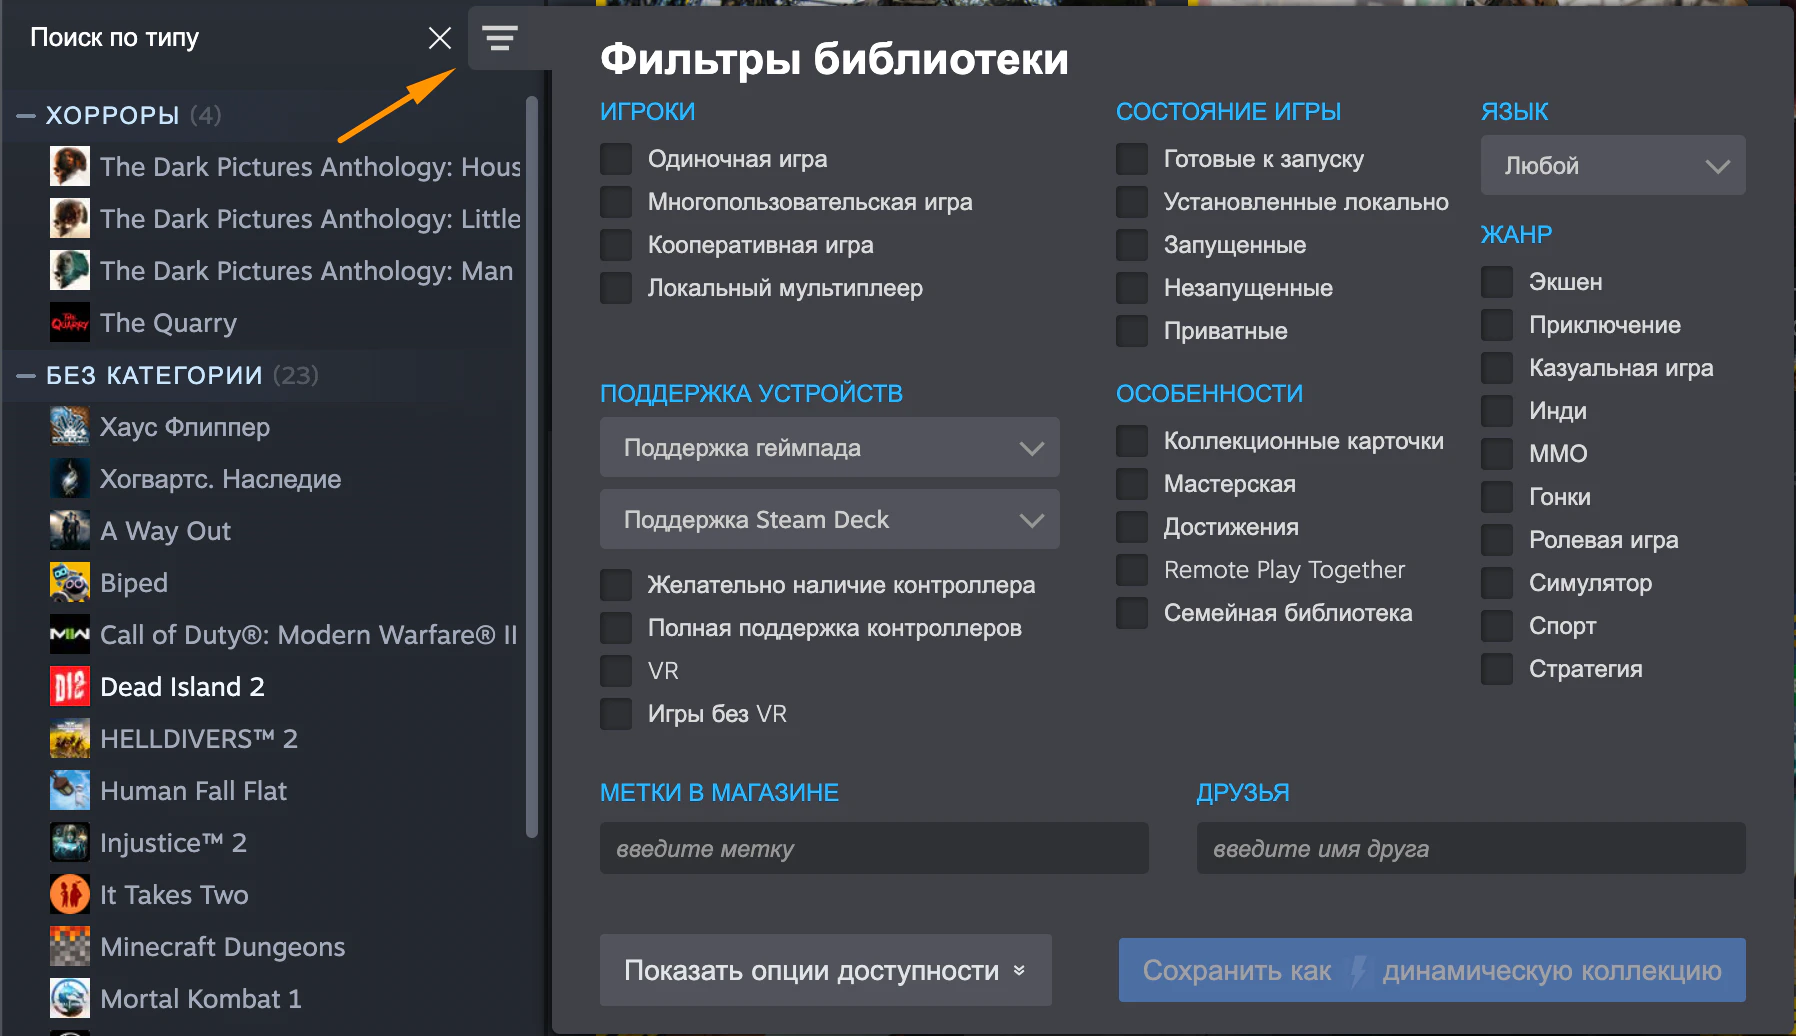Toggle the Казуальная игра genre checkbox
Image resolution: width=1796 pixels, height=1036 pixels.
click(x=1497, y=368)
